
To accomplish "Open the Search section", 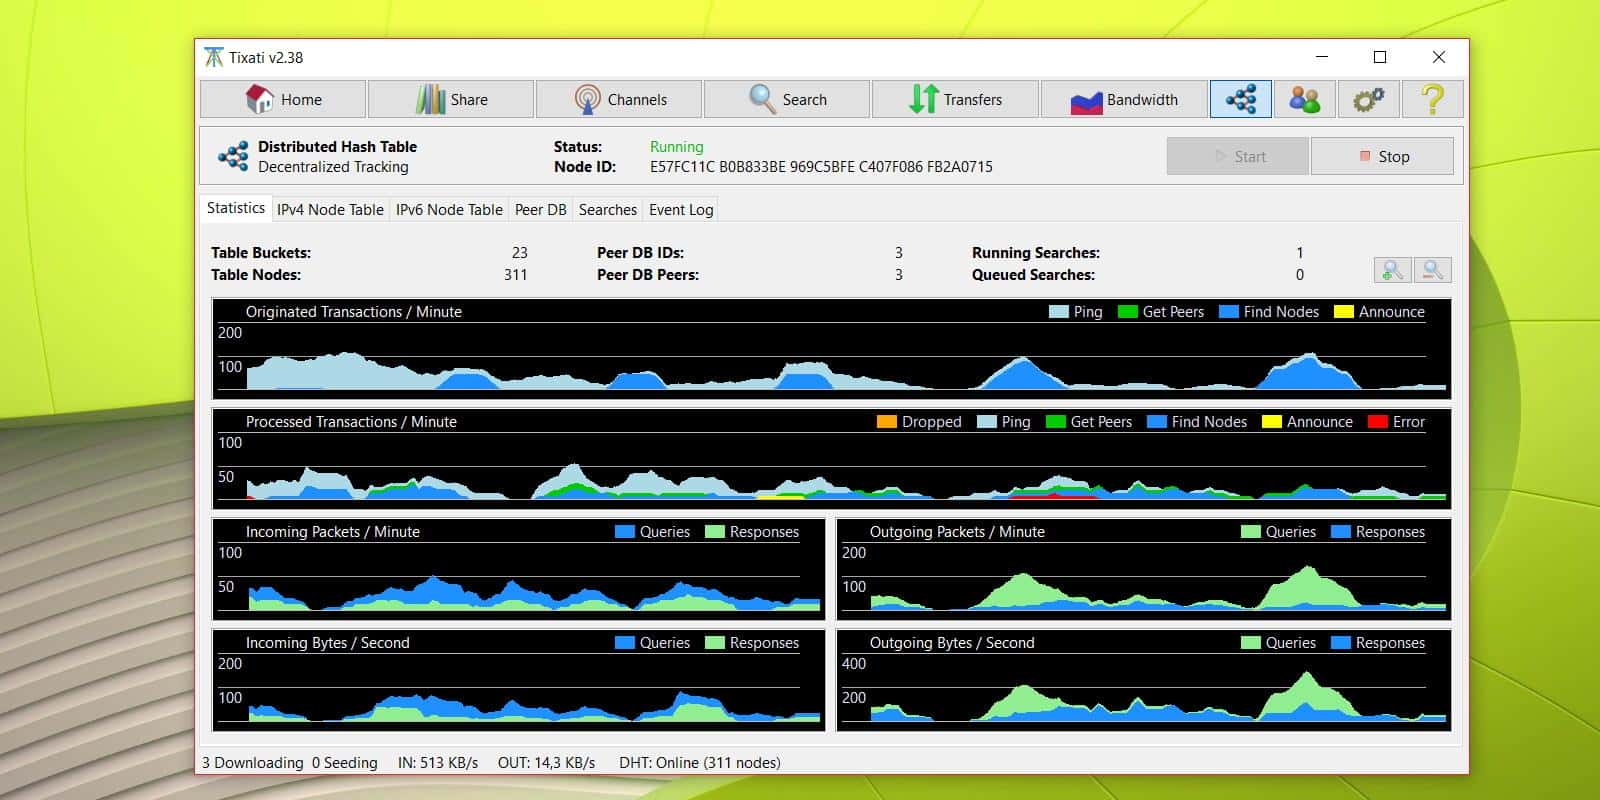I will point(787,99).
